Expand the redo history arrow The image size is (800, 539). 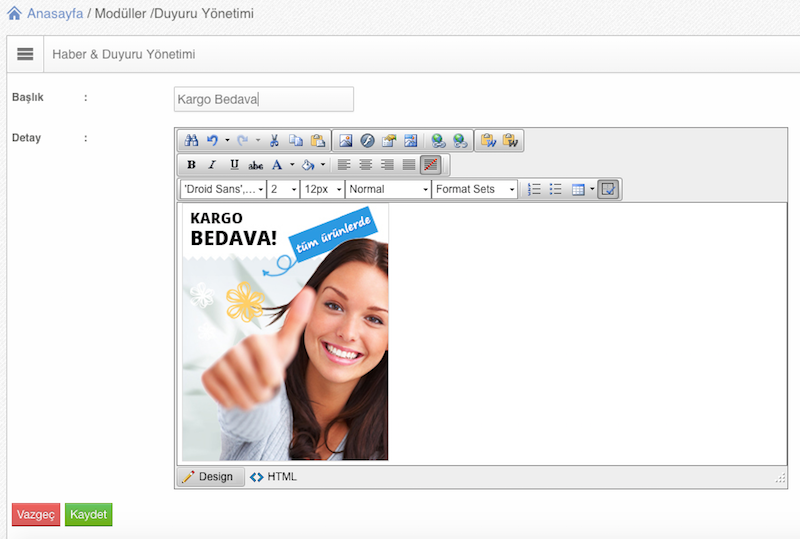(x=258, y=140)
